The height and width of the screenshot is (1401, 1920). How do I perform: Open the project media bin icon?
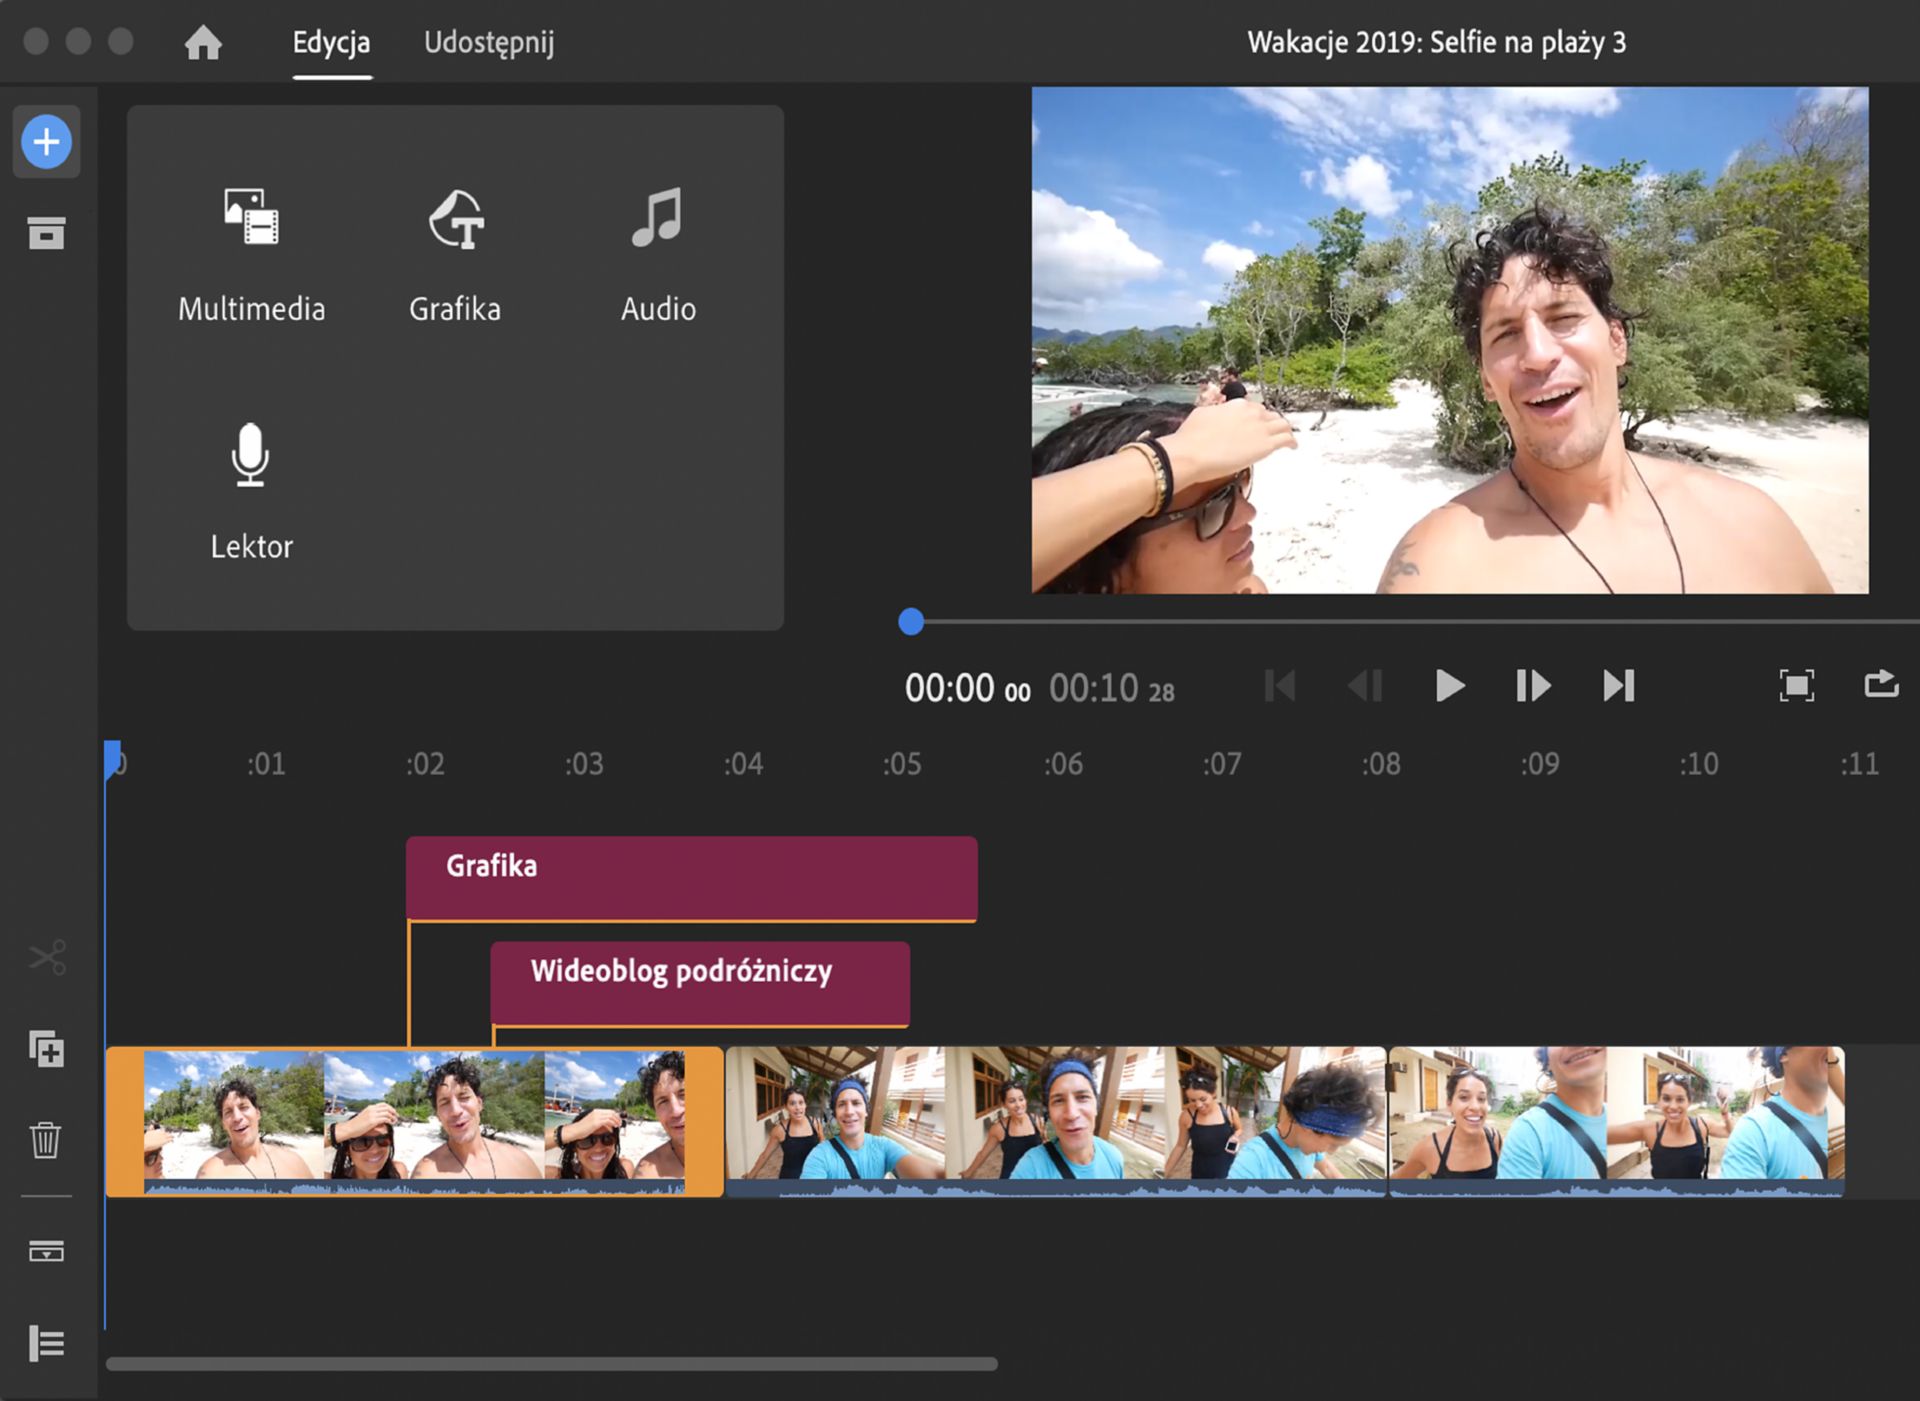46,232
